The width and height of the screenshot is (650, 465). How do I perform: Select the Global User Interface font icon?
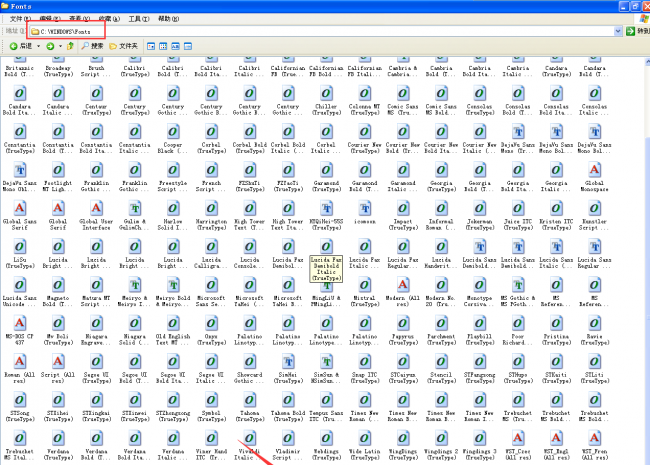click(96, 208)
